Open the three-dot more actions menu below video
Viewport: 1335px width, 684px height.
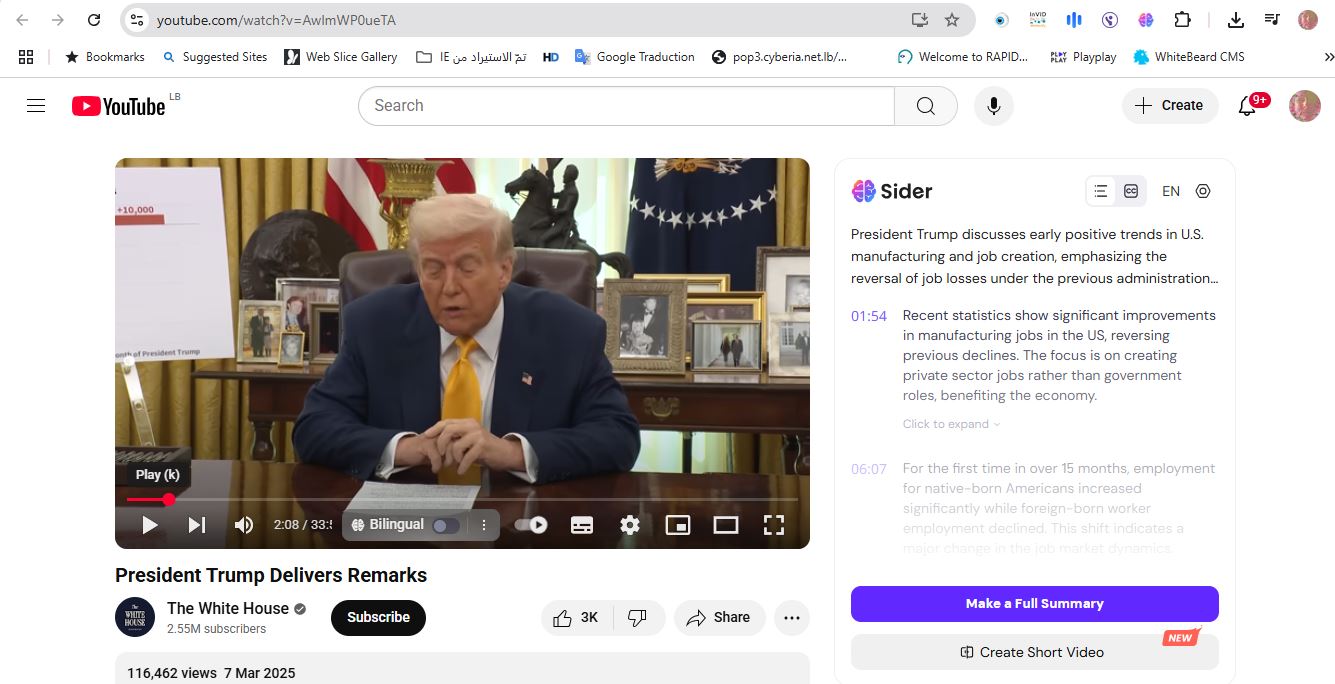pyautogui.click(x=791, y=618)
